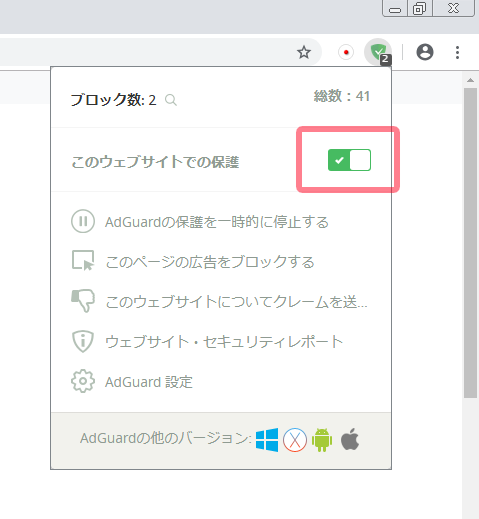Image resolution: width=479 pixels, height=519 pixels.
Task: Select このページの広告をブロックする
Action: coord(210,262)
